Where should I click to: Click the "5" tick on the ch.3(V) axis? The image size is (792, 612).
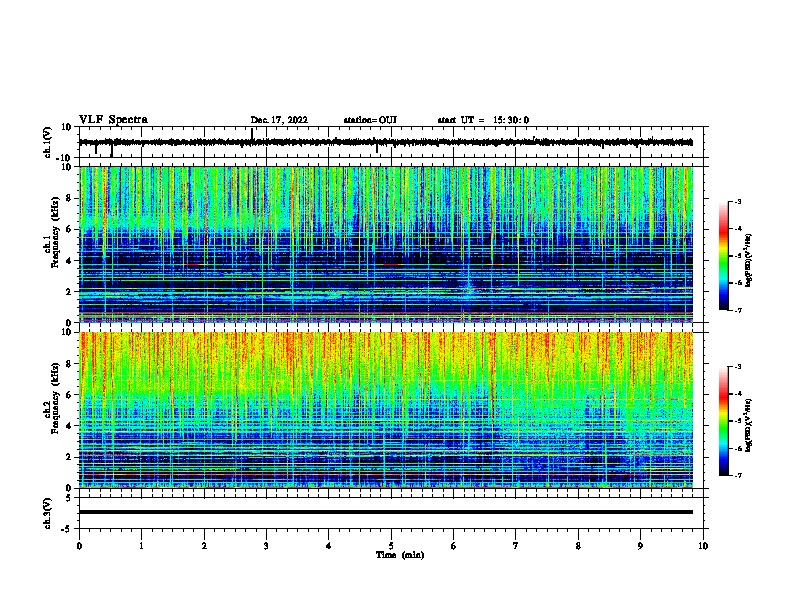[69, 497]
